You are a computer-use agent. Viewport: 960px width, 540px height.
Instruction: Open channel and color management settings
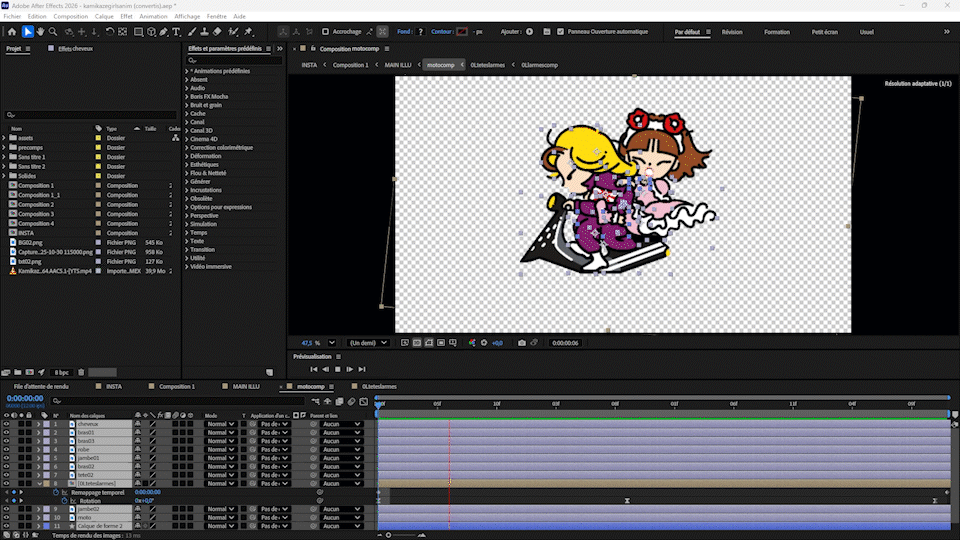point(472,343)
